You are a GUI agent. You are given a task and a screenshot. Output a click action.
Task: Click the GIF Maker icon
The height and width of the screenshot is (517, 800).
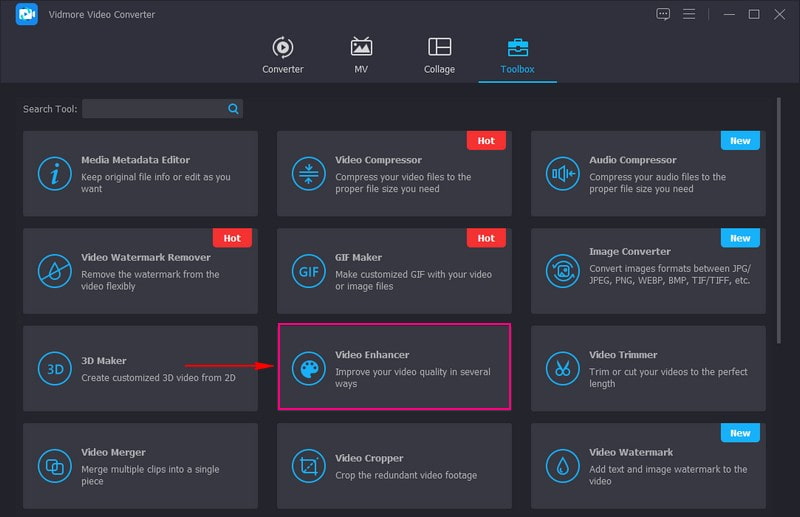(x=308, y=271)
